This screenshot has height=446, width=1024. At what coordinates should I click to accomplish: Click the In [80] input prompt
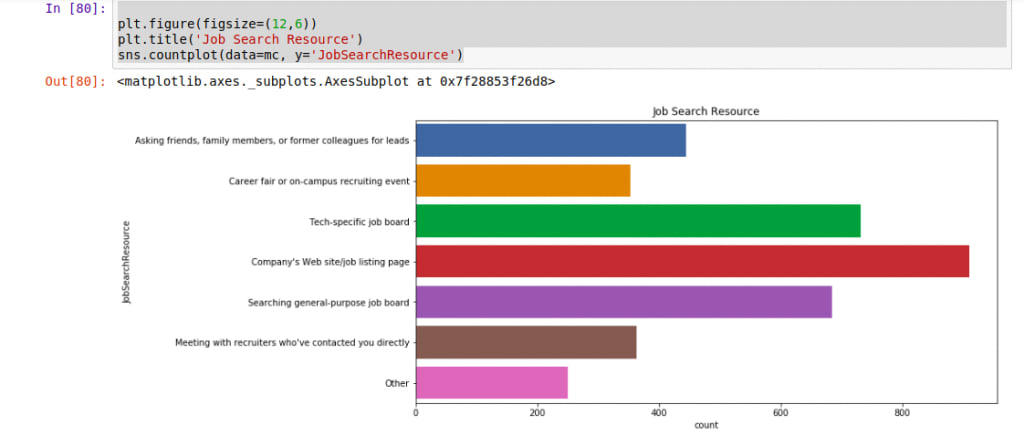pyautogui.click(x=75, y=8)
